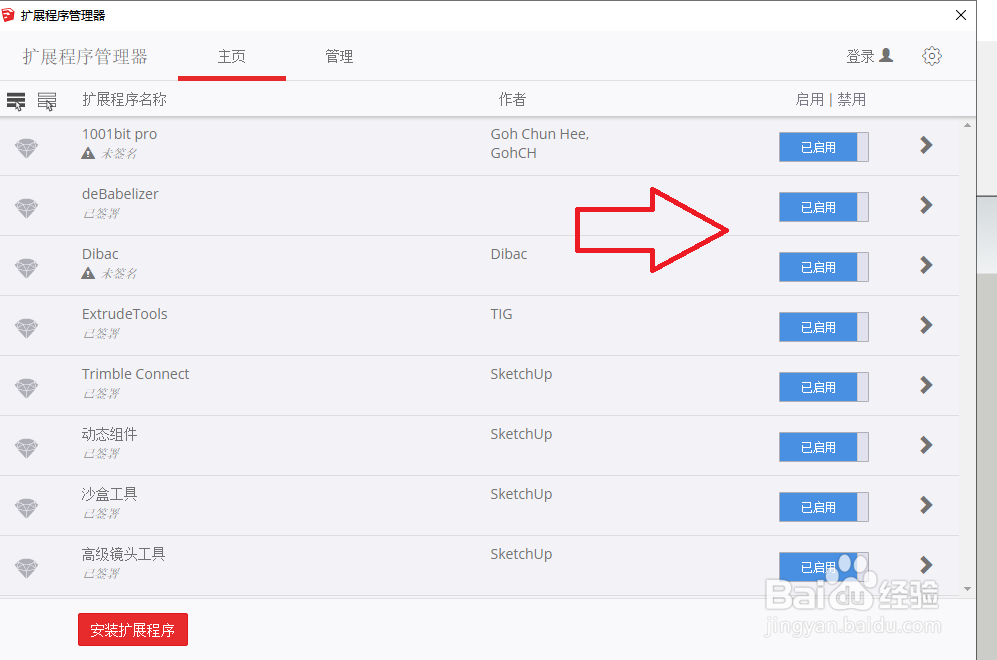Click the 安装扩展程序 button
997x660 pixels.
[133, 629]
